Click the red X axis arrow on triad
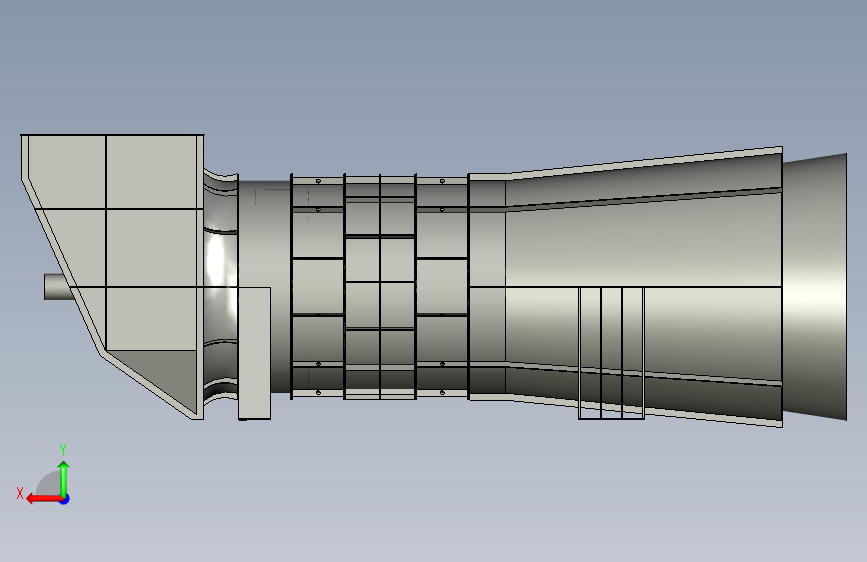867x562 pixels. (44, 499)
